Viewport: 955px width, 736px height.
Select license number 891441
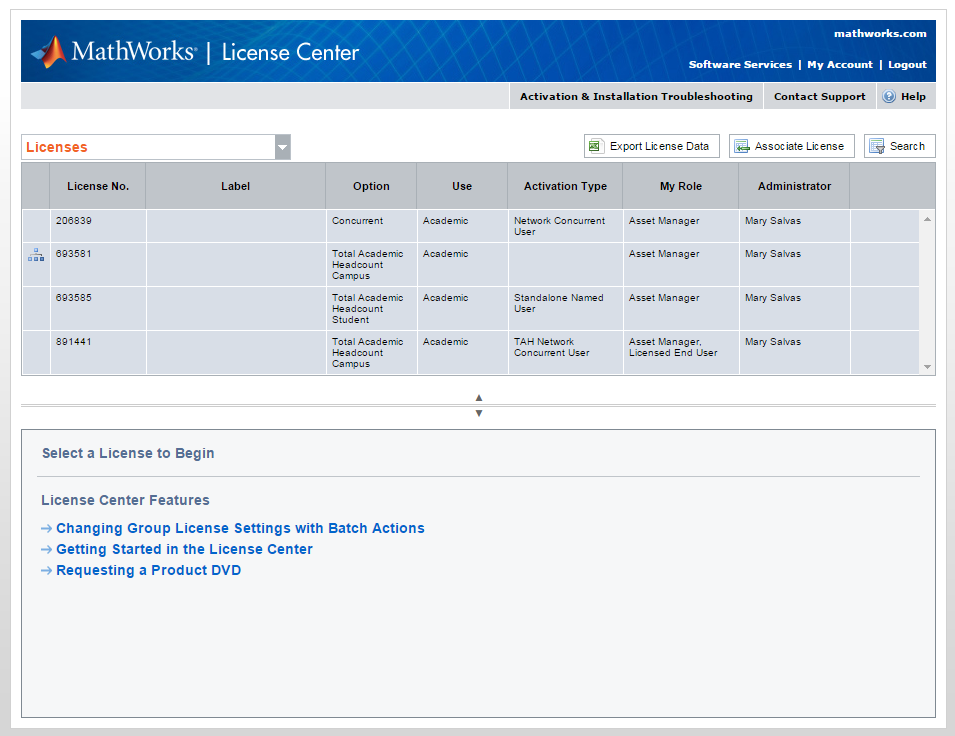[74, 342]
